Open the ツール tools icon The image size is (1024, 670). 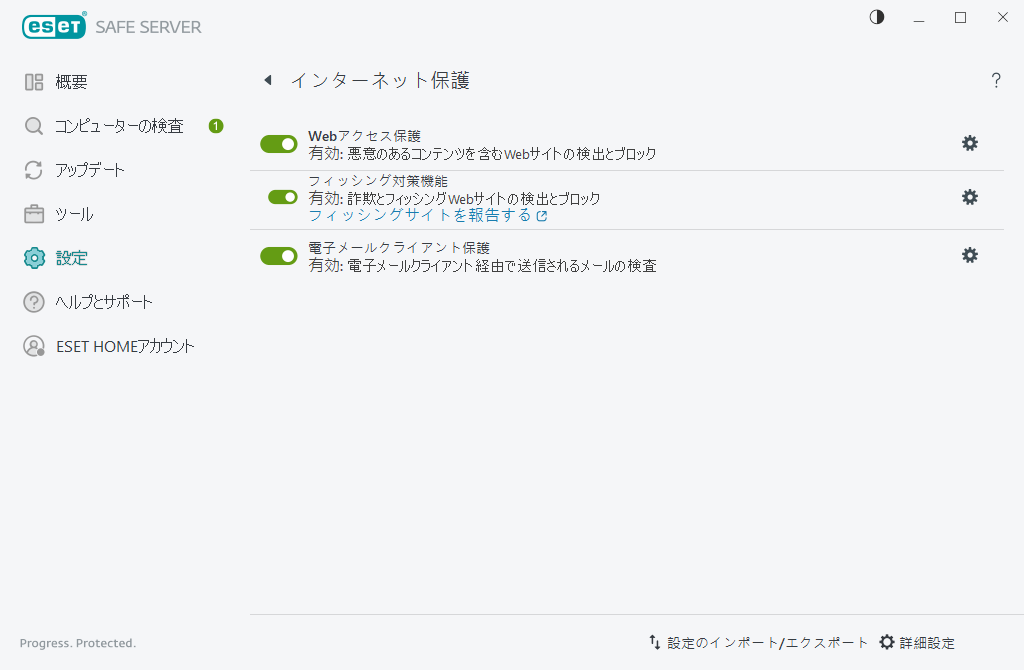pos(32,213)
